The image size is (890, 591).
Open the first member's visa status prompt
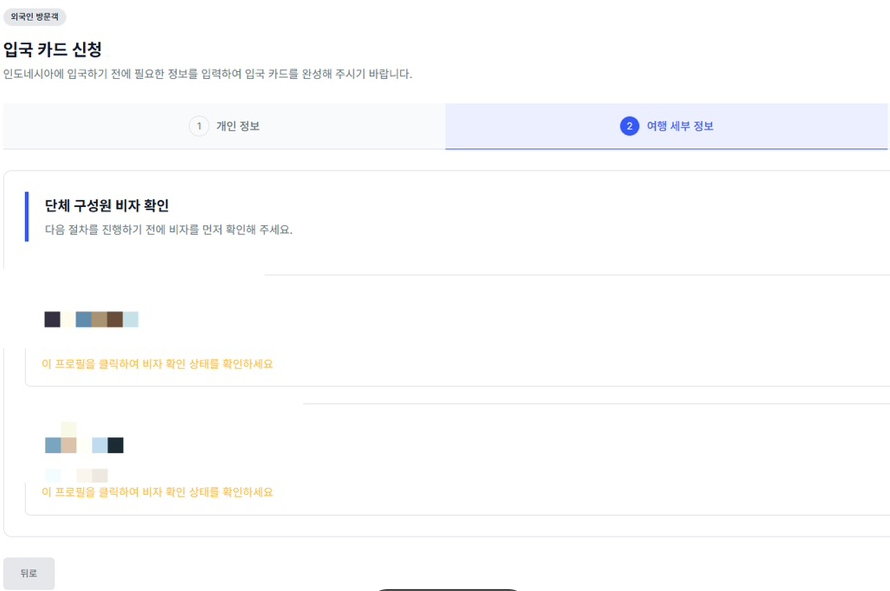pos(157,364)
